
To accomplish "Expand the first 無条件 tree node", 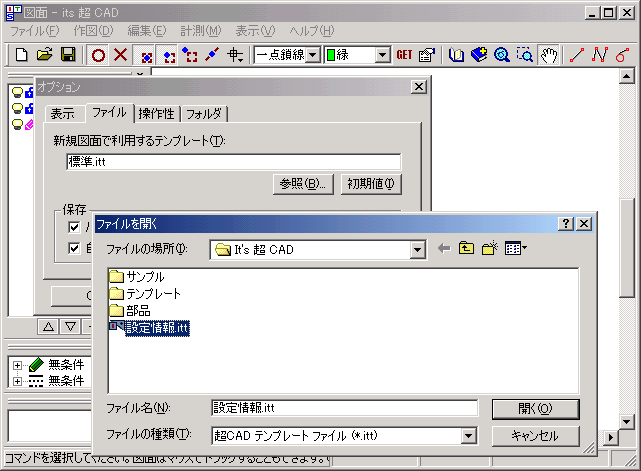I will (x=17, y=365).
